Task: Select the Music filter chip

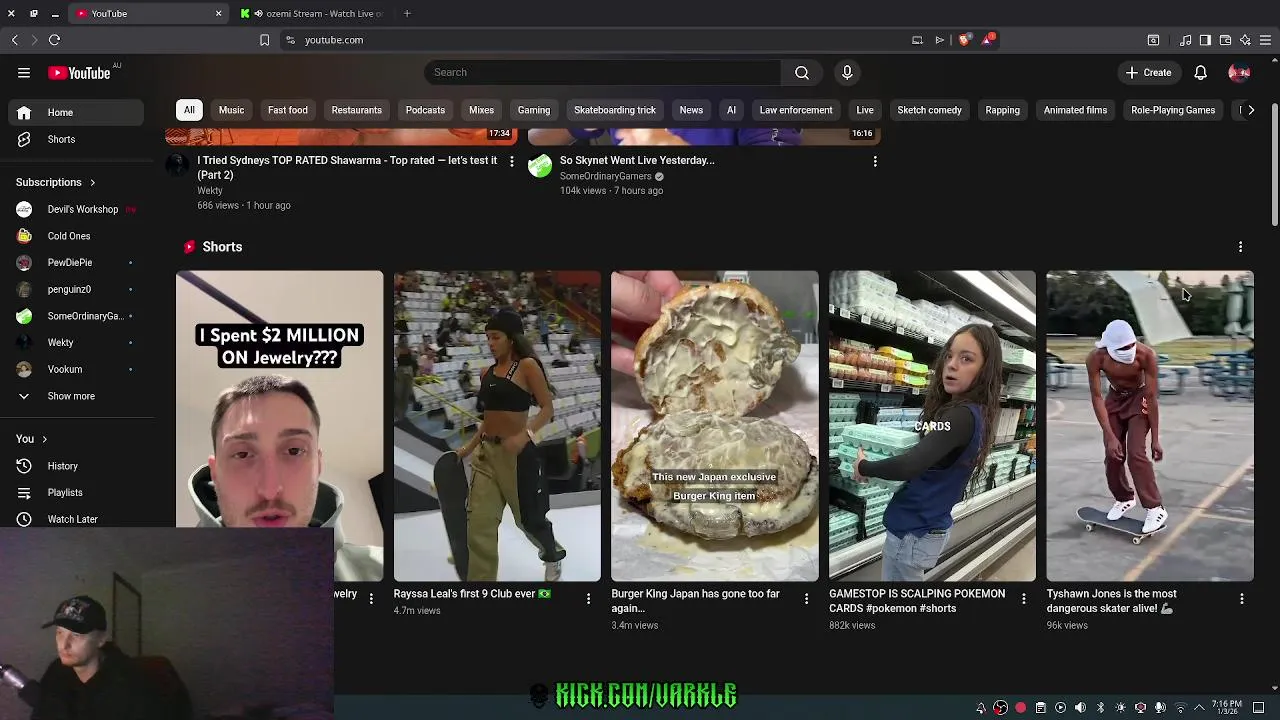Action: click(231, 110)
